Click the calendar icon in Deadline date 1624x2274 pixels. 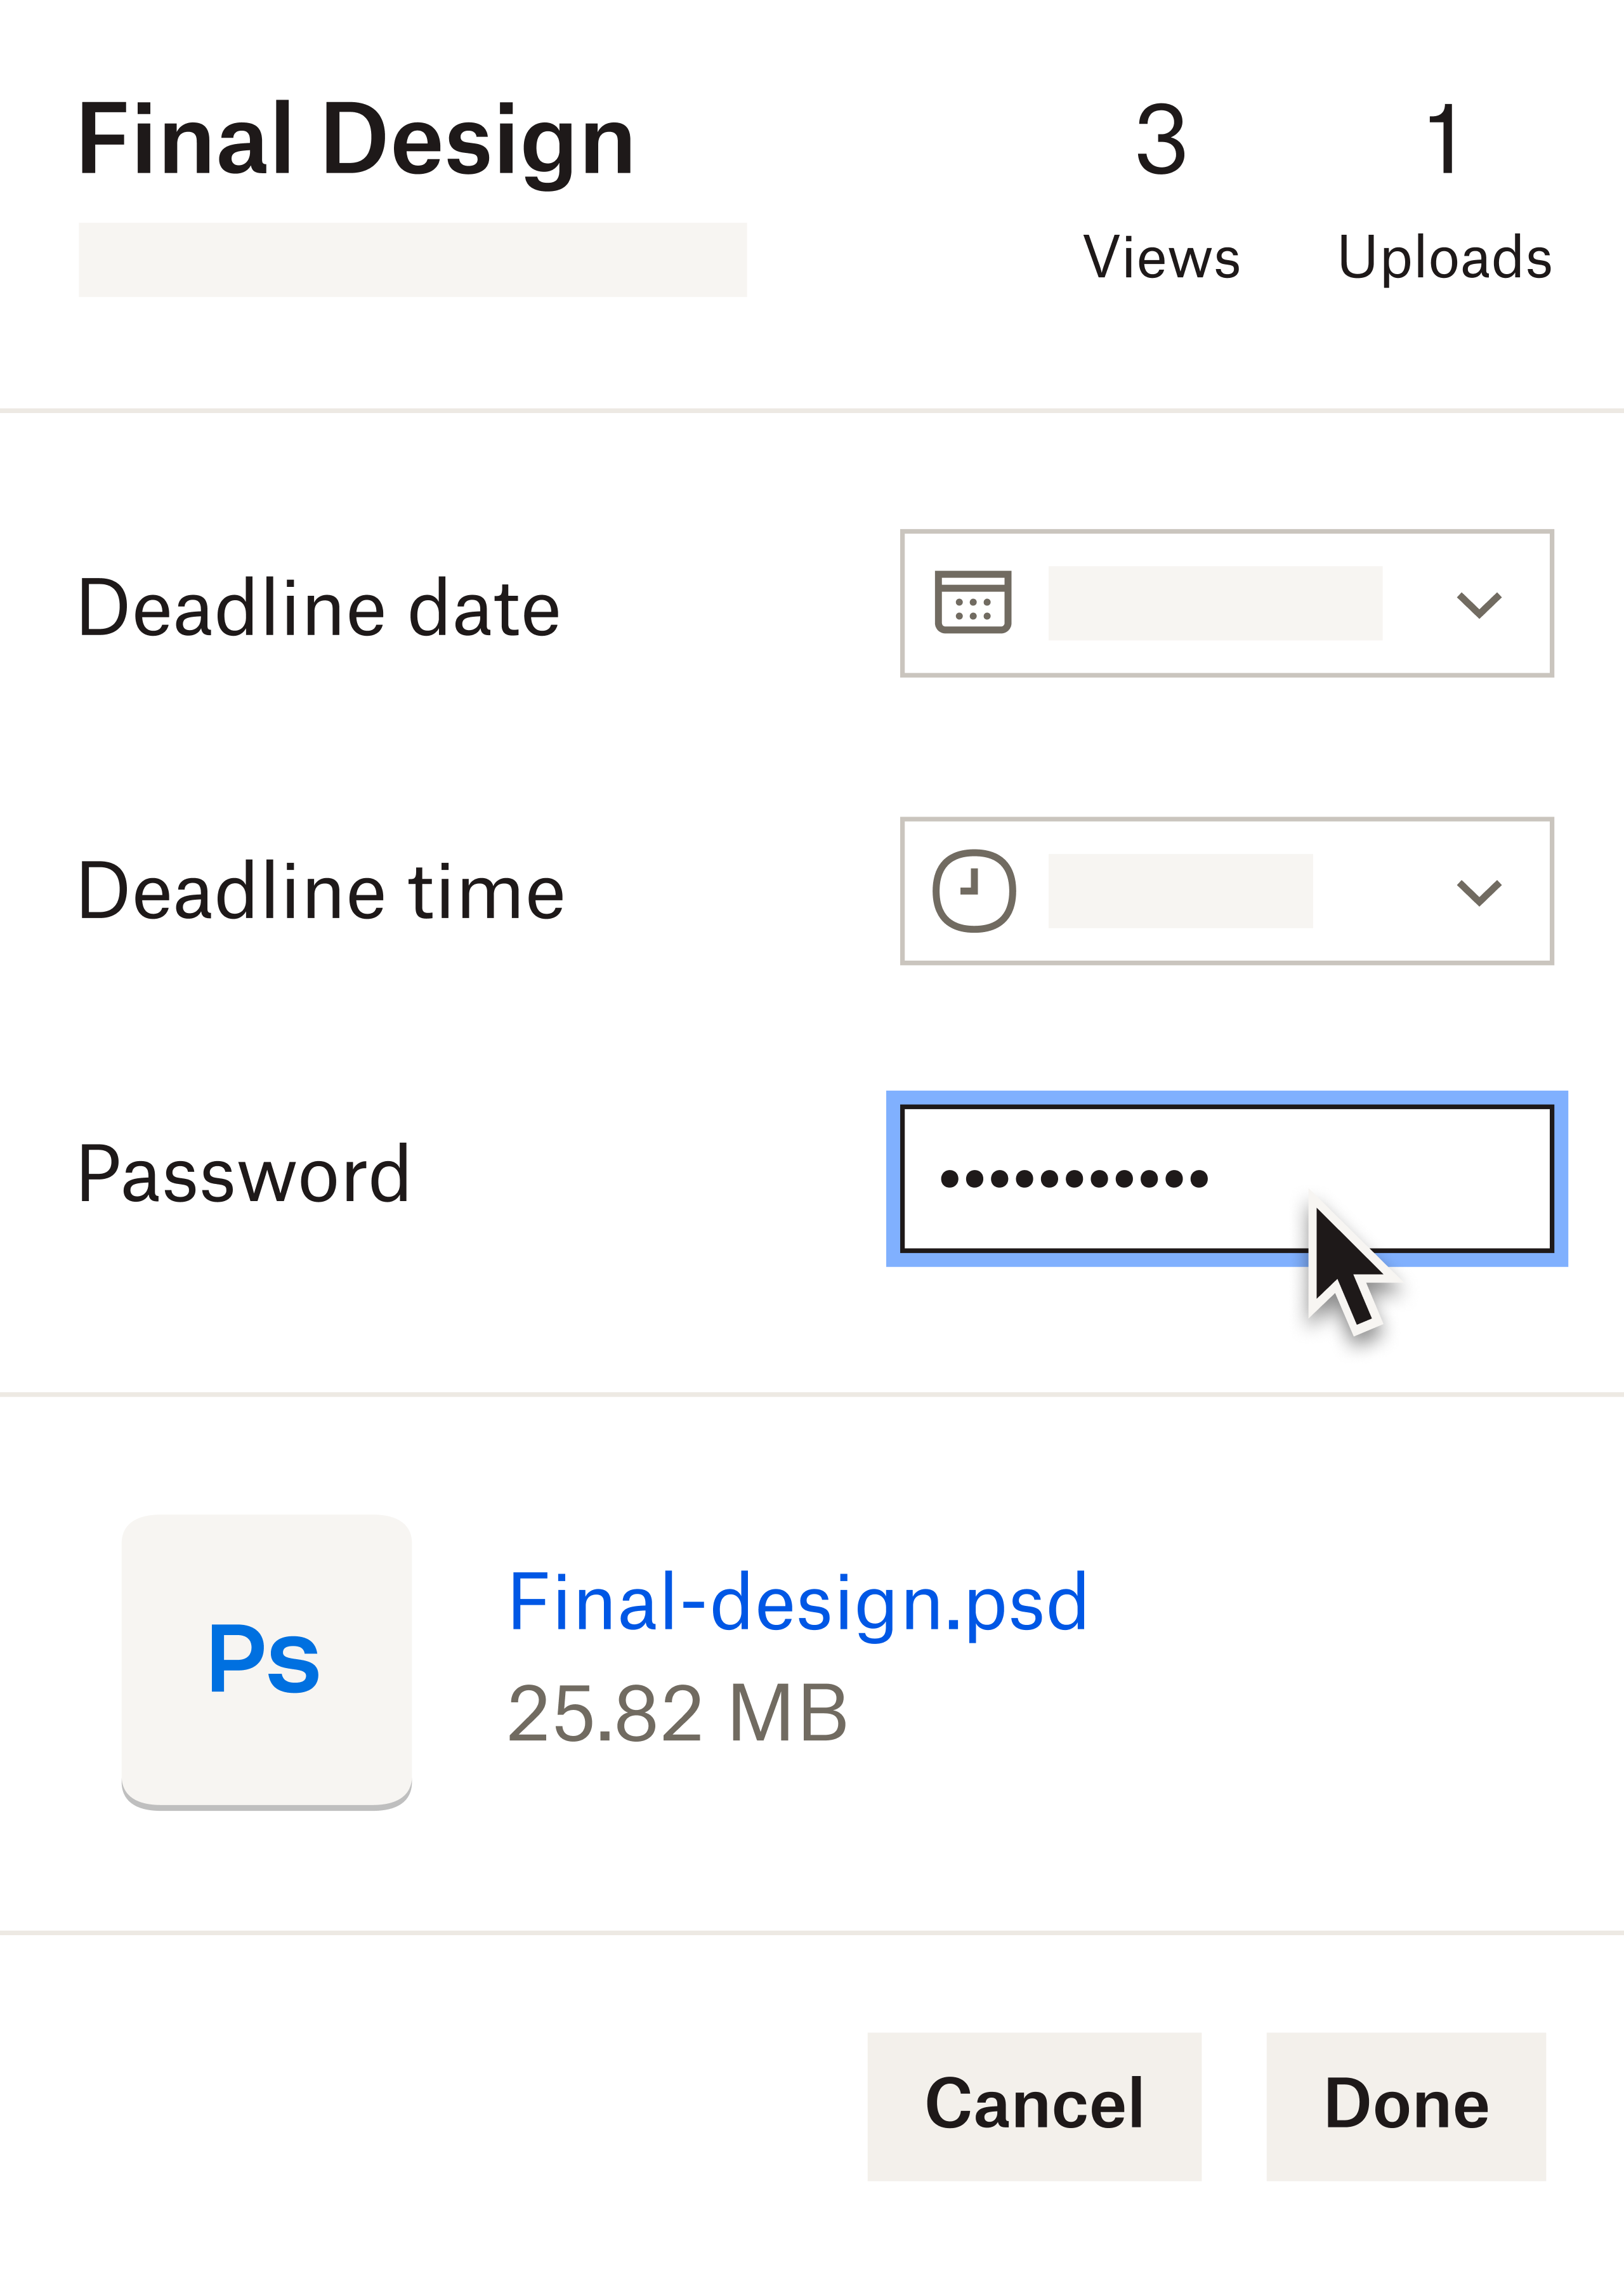[x=972, y=603]
